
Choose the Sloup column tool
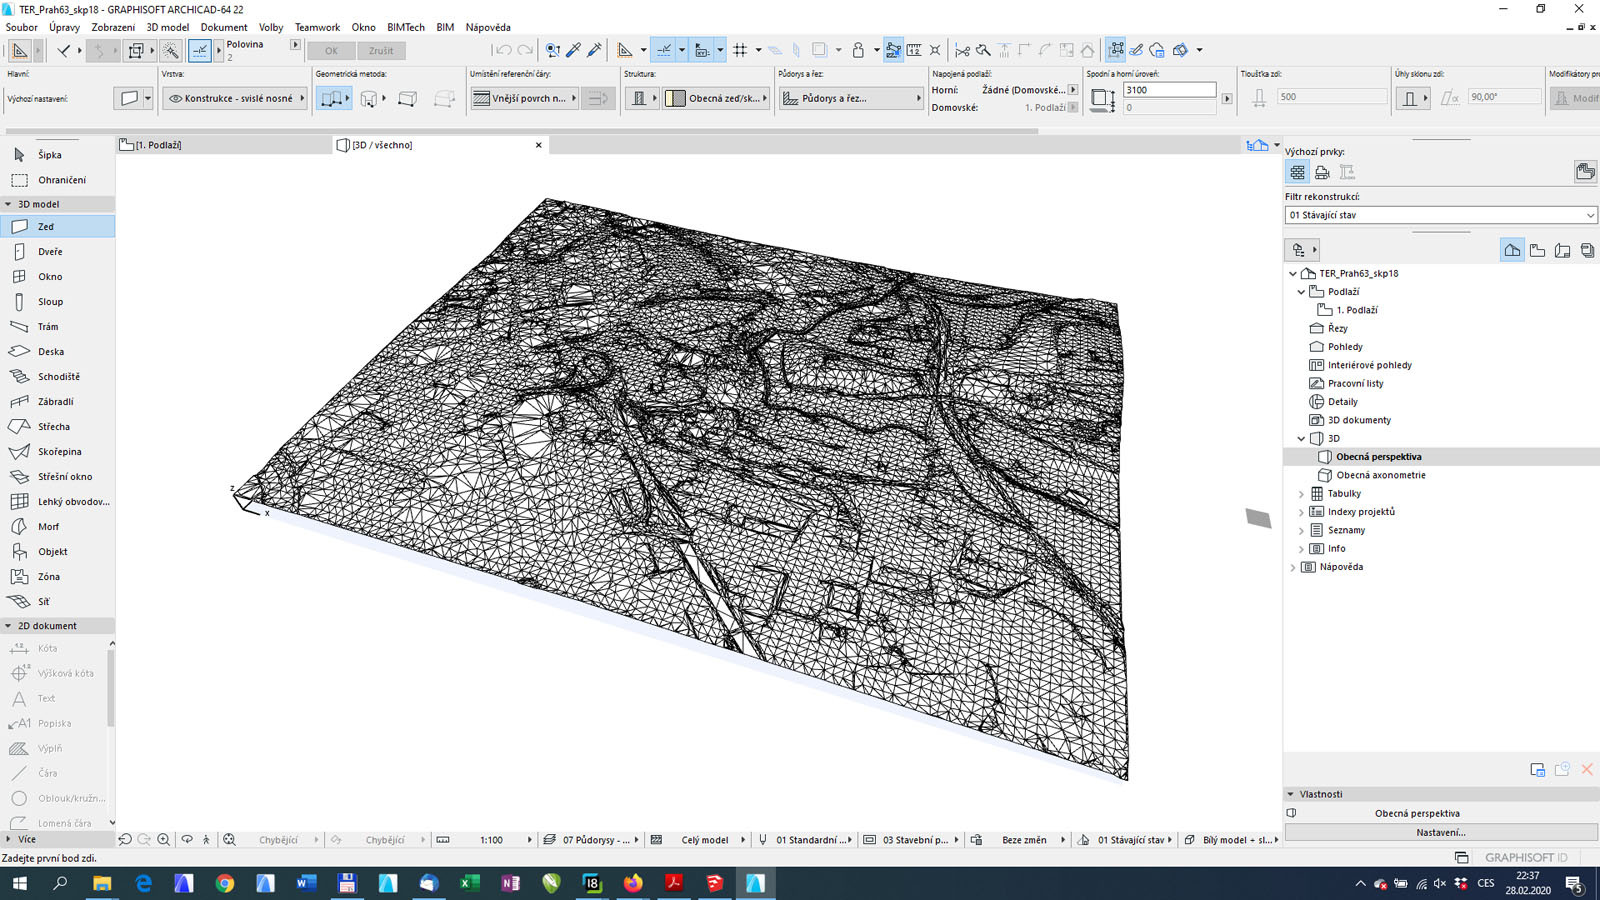coord(50,302)
